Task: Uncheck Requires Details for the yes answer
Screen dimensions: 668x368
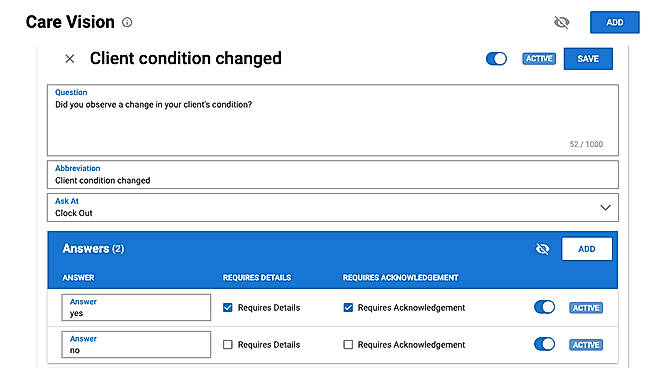Action: tap(228, 308)
